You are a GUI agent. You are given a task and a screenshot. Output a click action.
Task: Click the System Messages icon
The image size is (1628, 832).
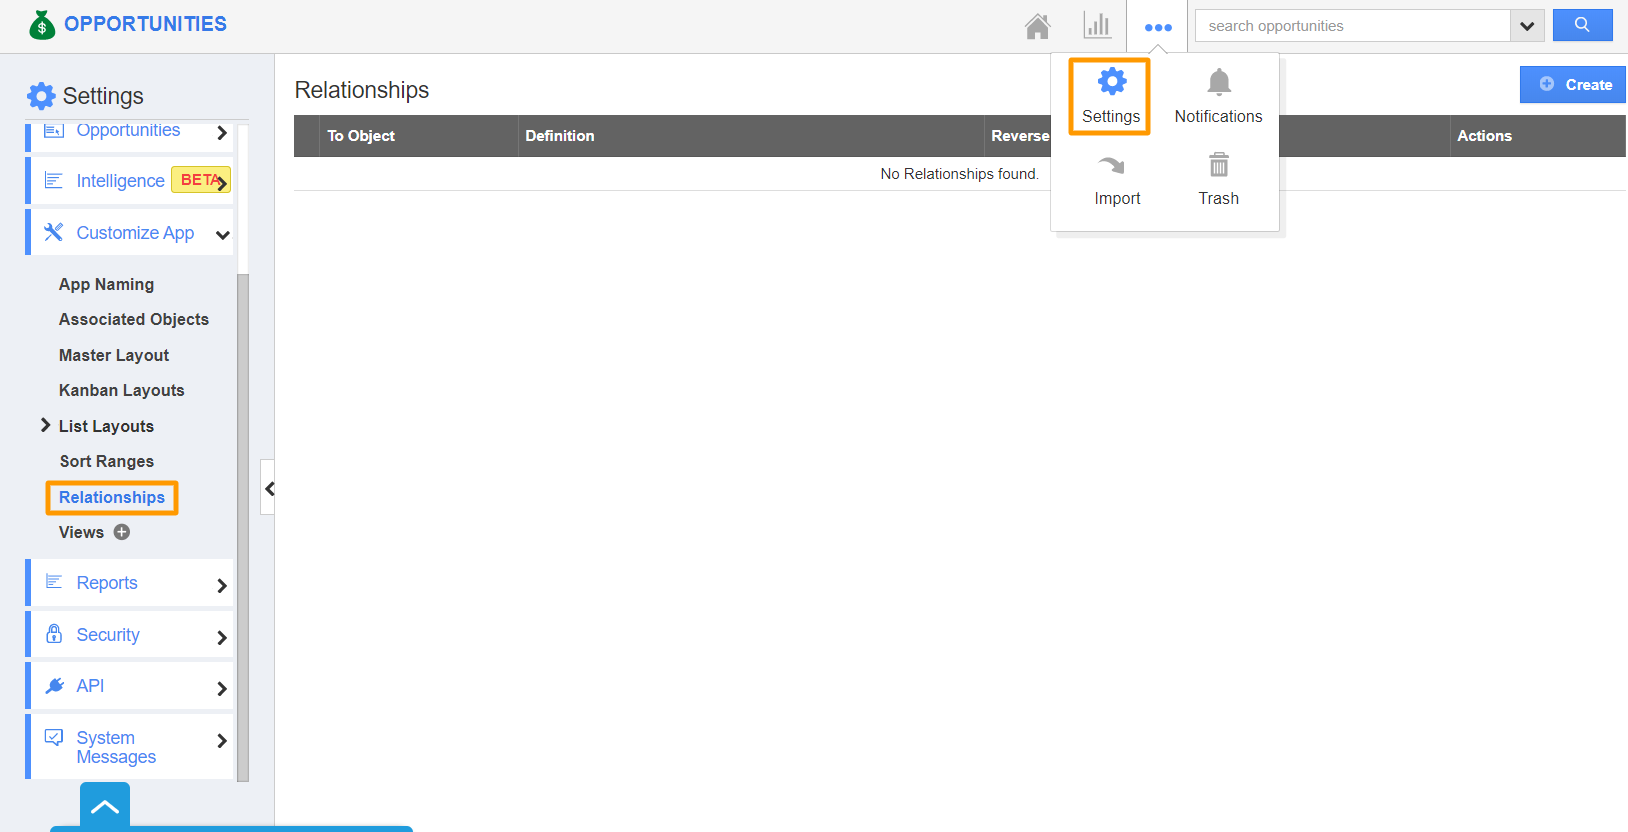point(54,737)
